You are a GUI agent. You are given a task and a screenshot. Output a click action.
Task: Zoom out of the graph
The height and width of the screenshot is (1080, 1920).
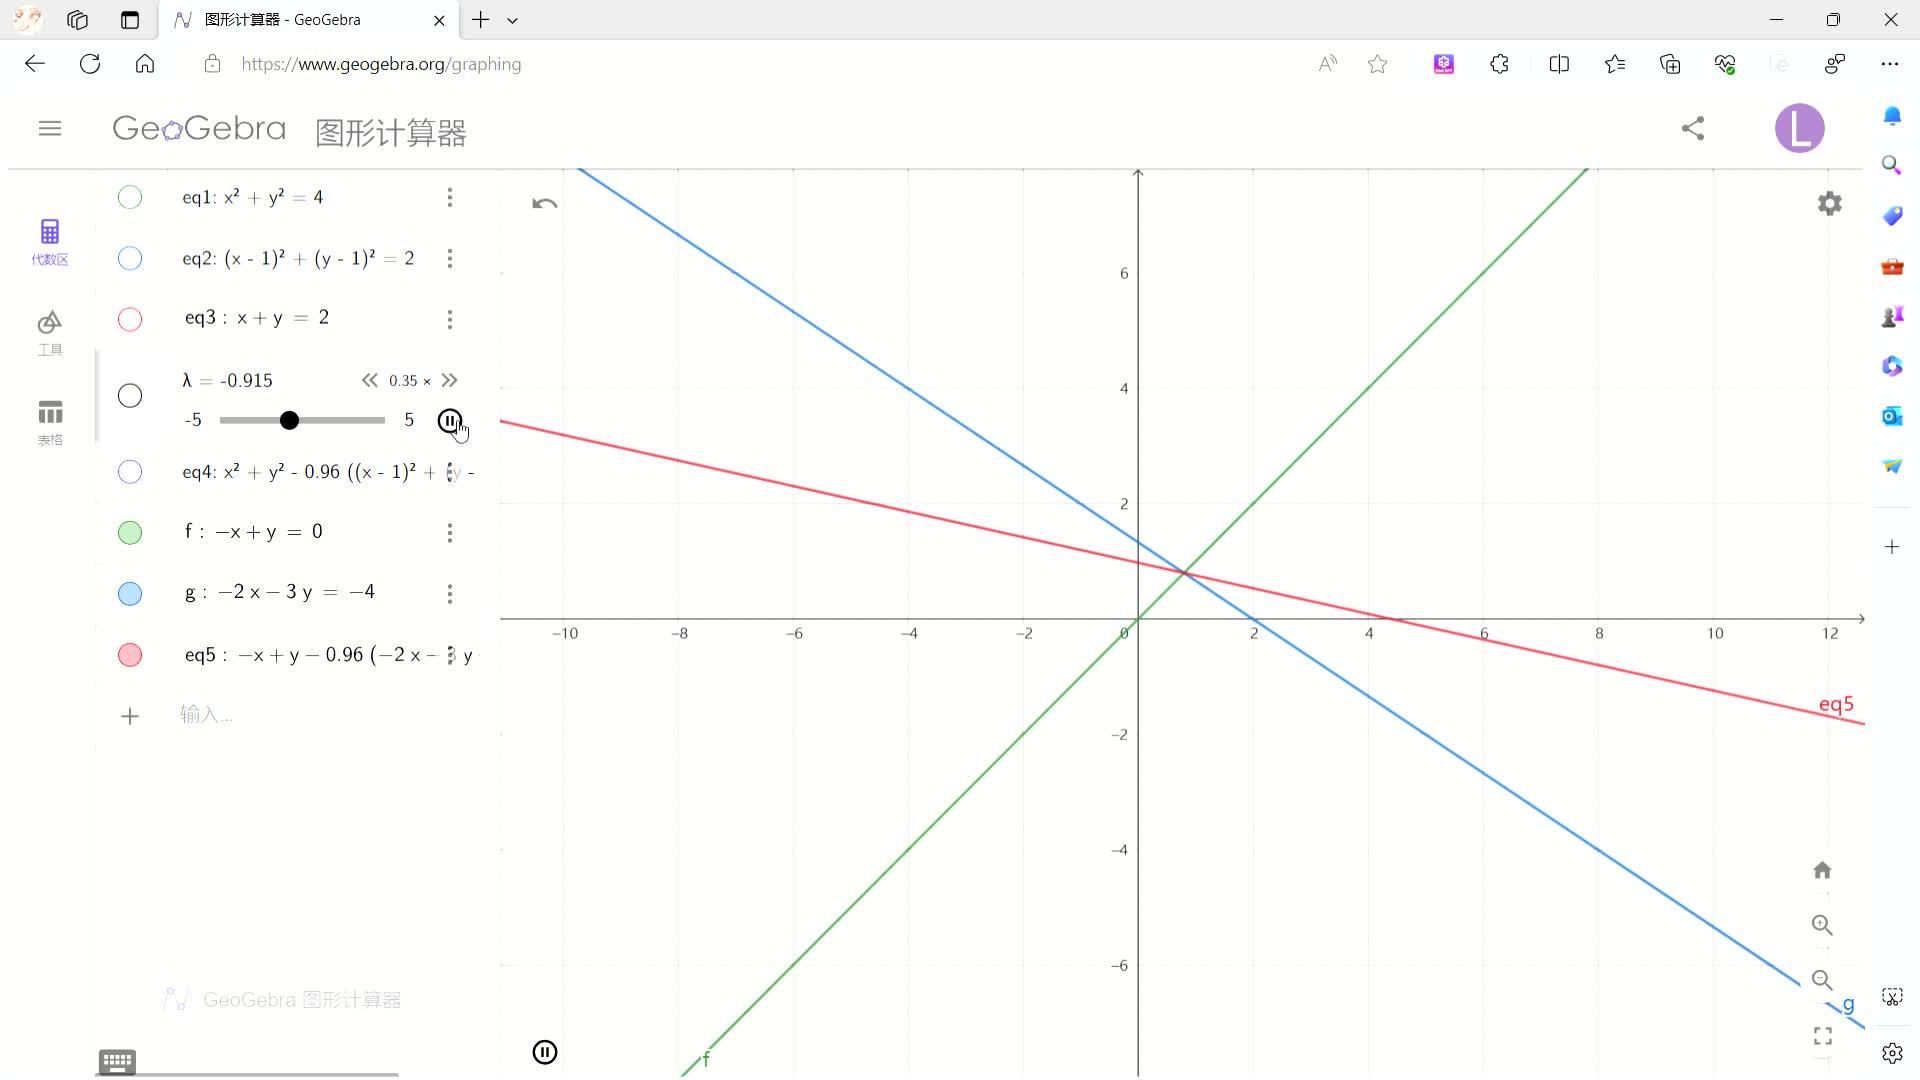tap(1822, 980)
